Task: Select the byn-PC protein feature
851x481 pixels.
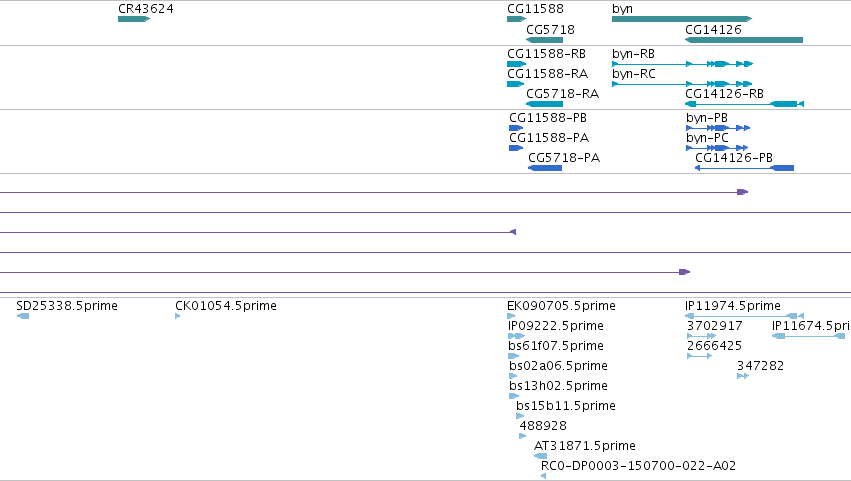Action: click(716, 148)
